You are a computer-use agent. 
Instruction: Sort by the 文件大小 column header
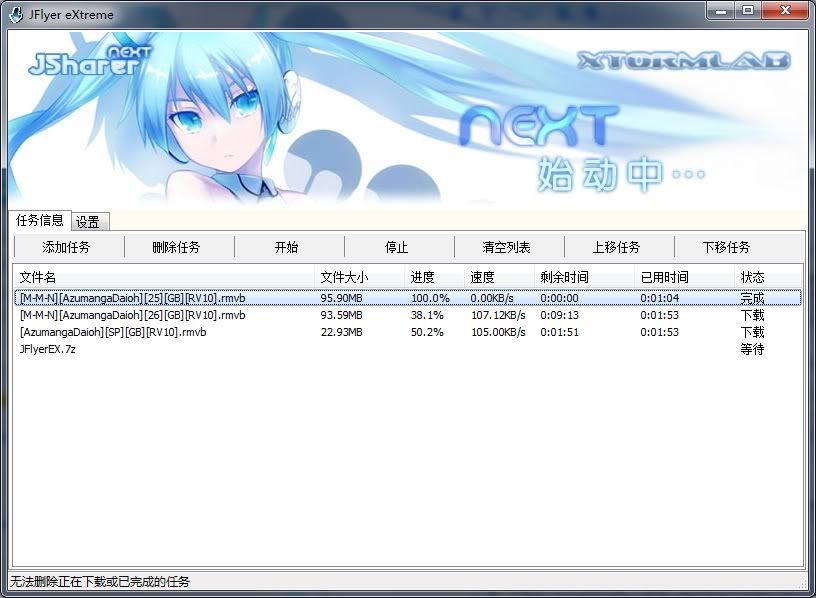(x=360, y=277)
